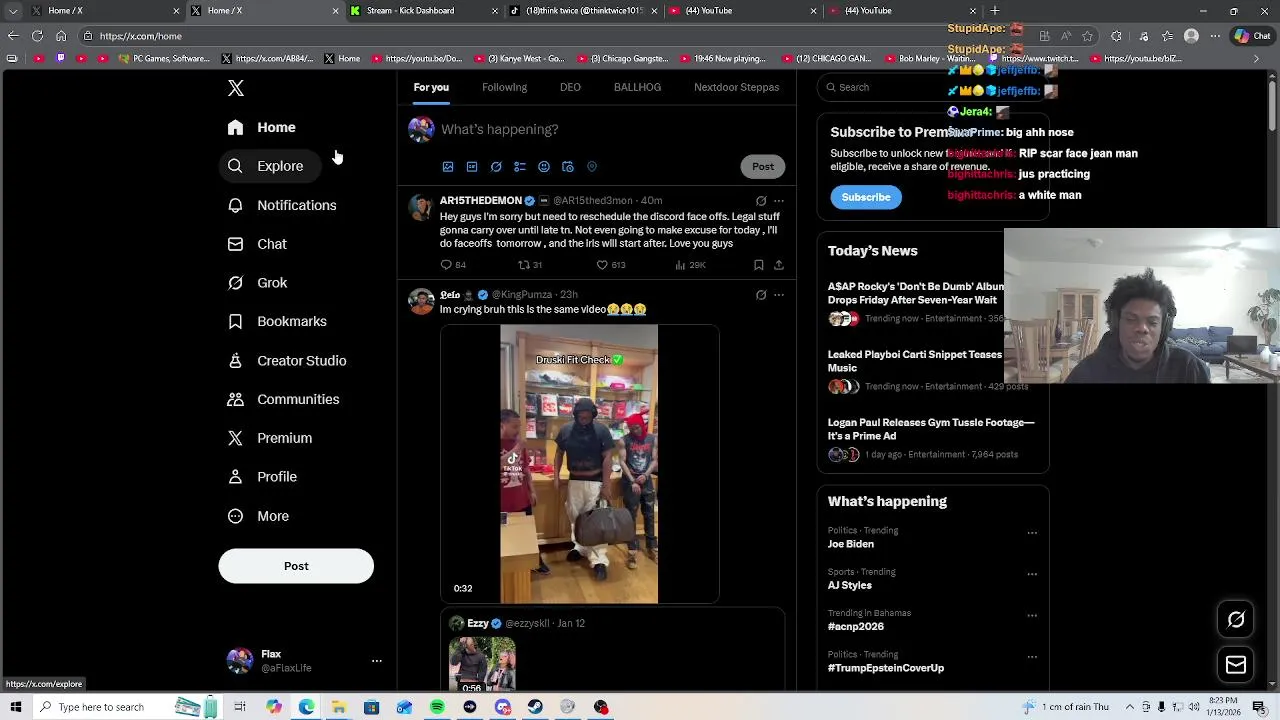Open Communities in the sidebar
This screenshot has height=720, width=1280.
[284, 399]
